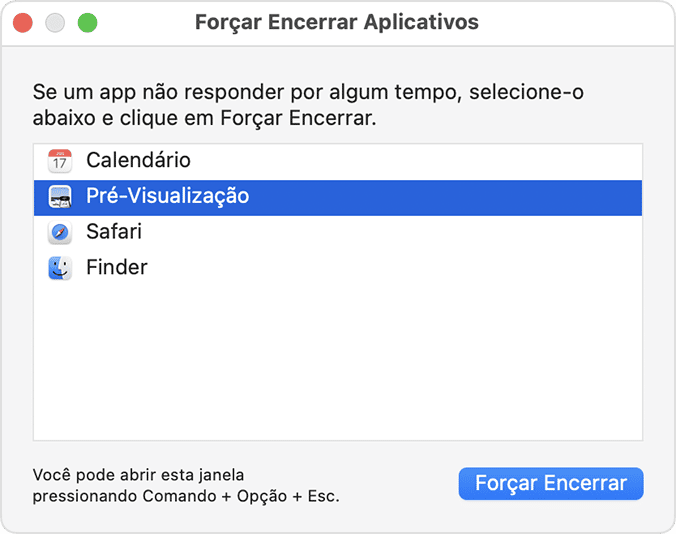Screen dimensions: 676x534
Task: Click the Pré-Visualização app icon
Action: 60,197
